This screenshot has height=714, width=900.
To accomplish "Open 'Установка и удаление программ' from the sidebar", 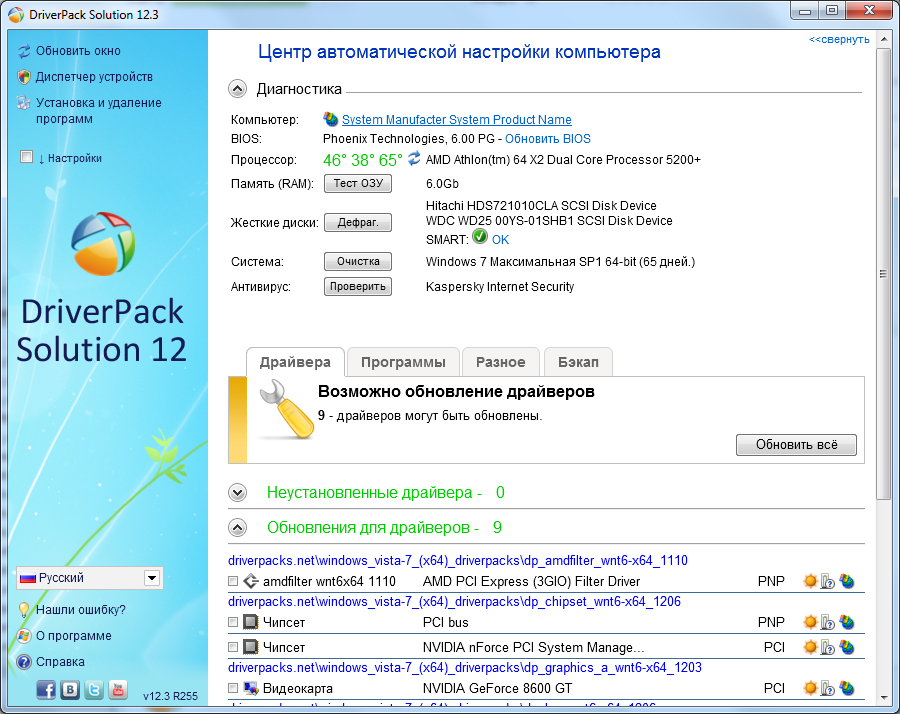I will point(99,111).
